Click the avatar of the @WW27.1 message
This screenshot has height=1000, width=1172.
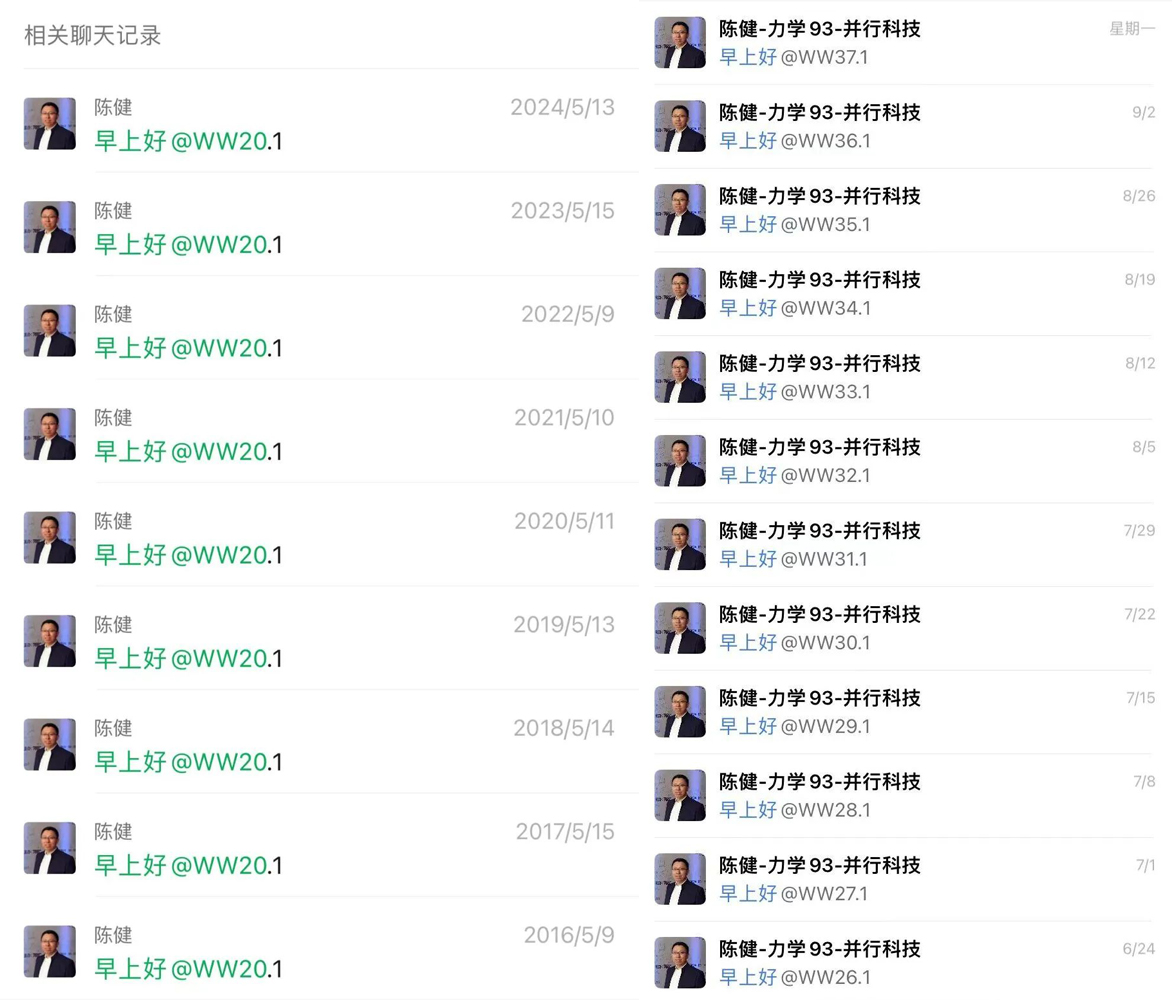point(679,880)
